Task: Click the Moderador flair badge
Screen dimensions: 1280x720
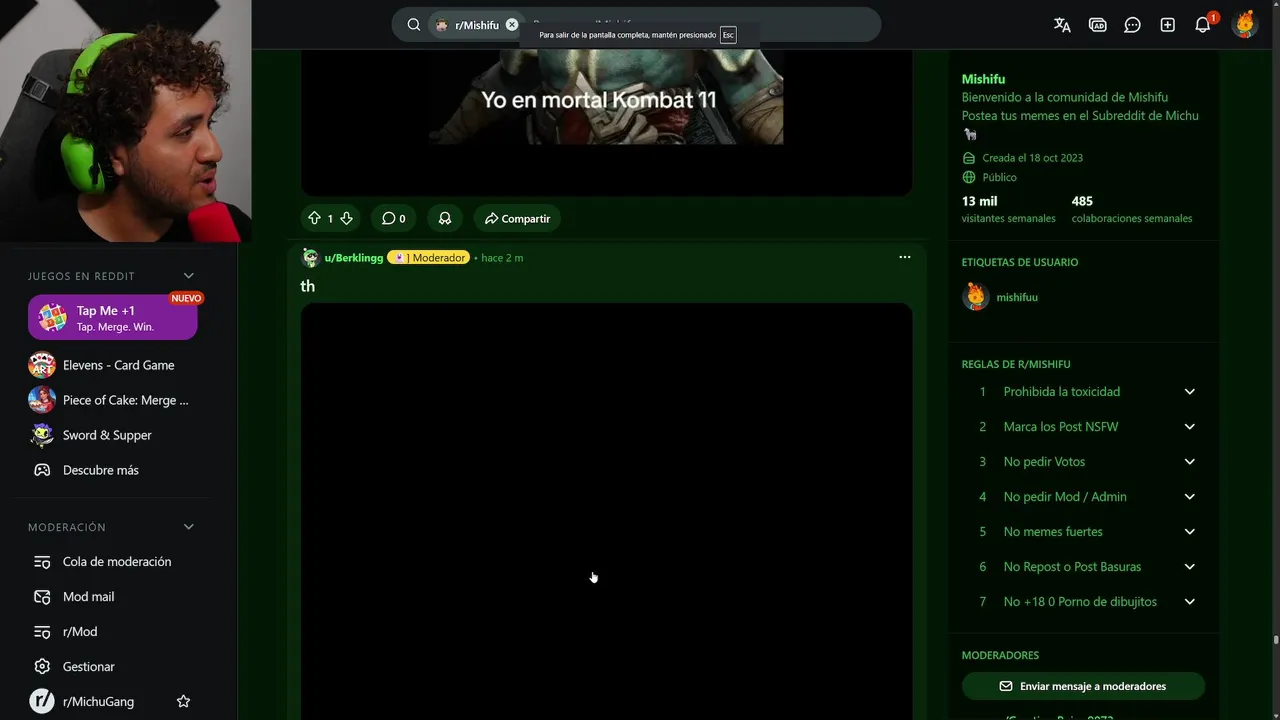Action: pos(428,258)
